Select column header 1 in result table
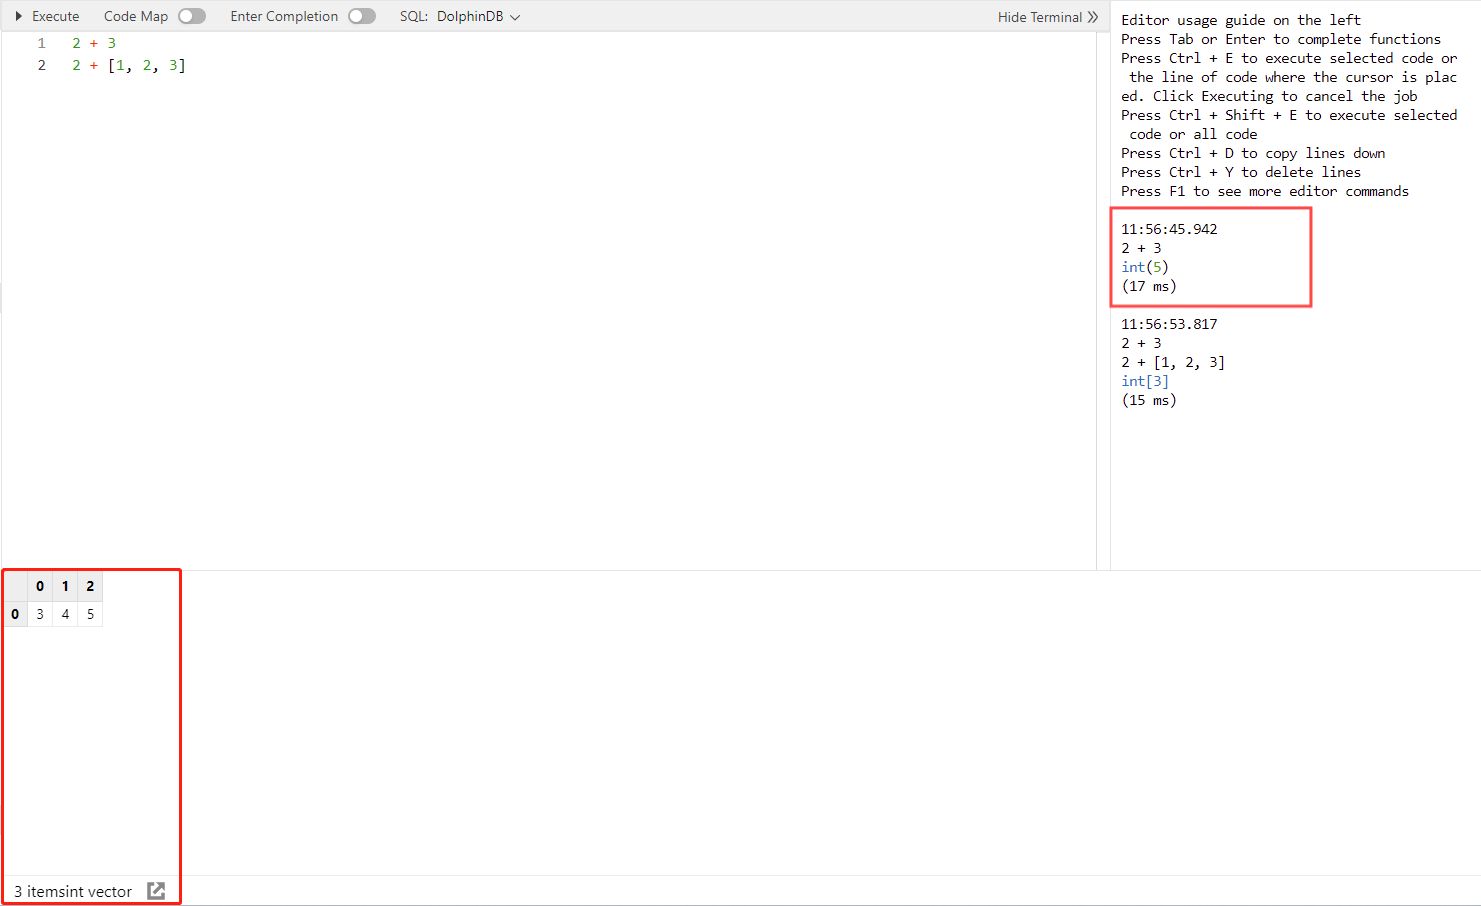 click(65, 586)
